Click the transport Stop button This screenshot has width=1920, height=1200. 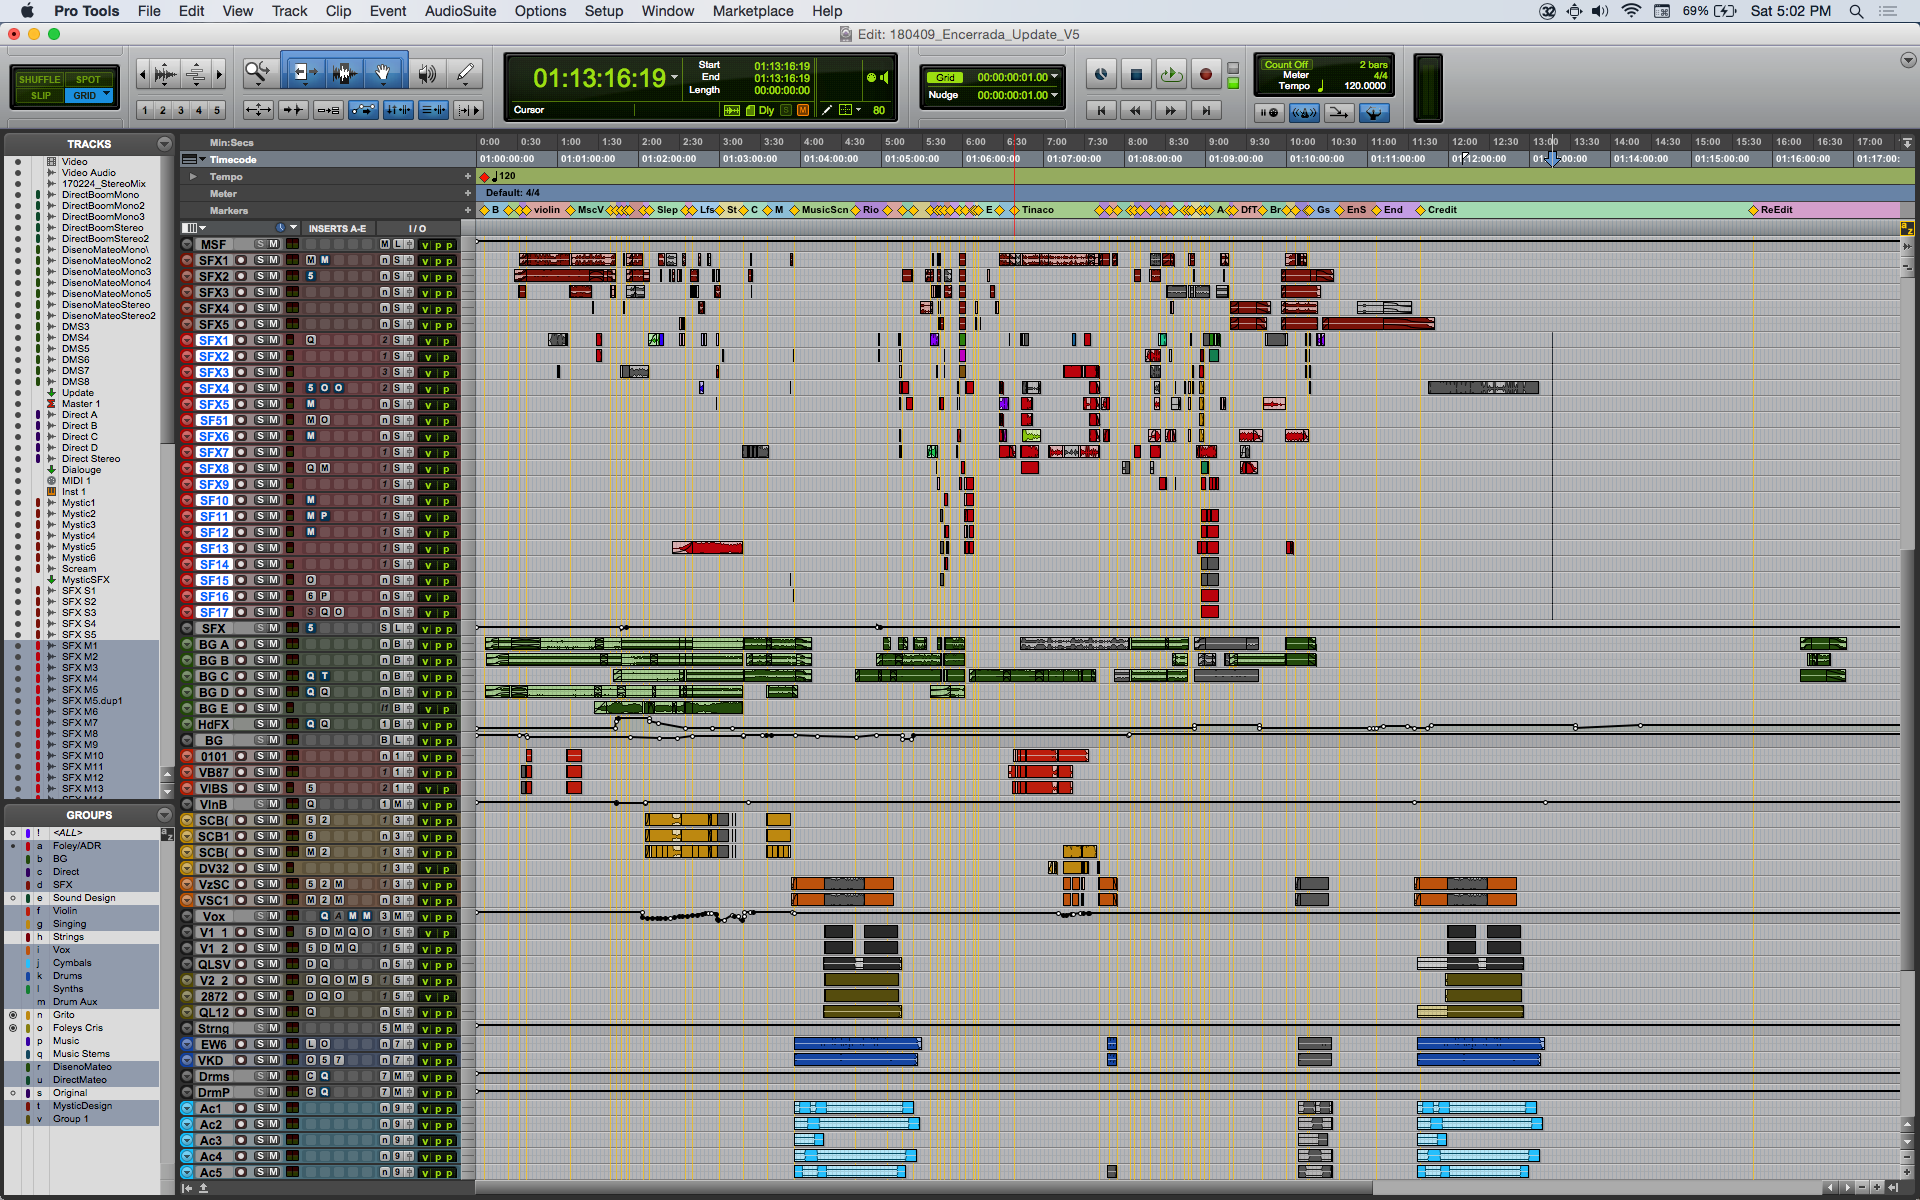[x=1136, y=74]
